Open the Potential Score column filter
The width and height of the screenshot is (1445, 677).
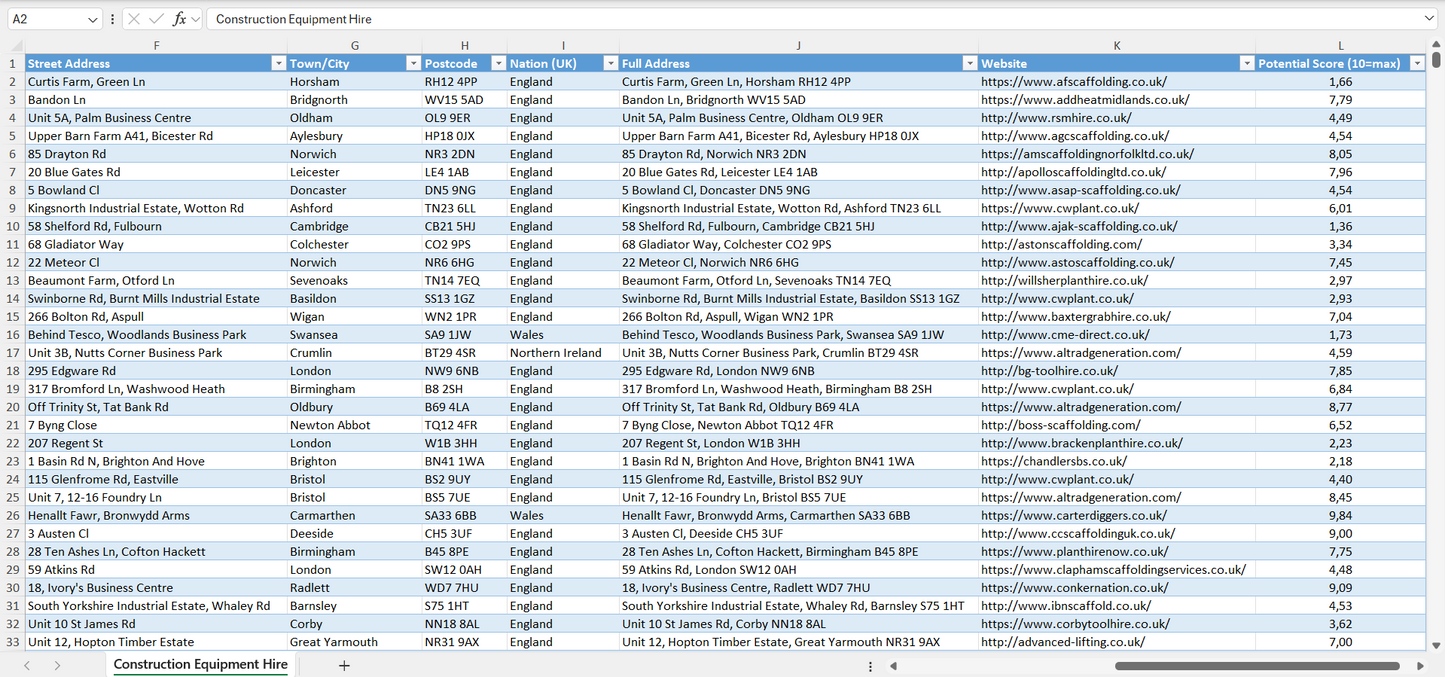coord(1417,62)
